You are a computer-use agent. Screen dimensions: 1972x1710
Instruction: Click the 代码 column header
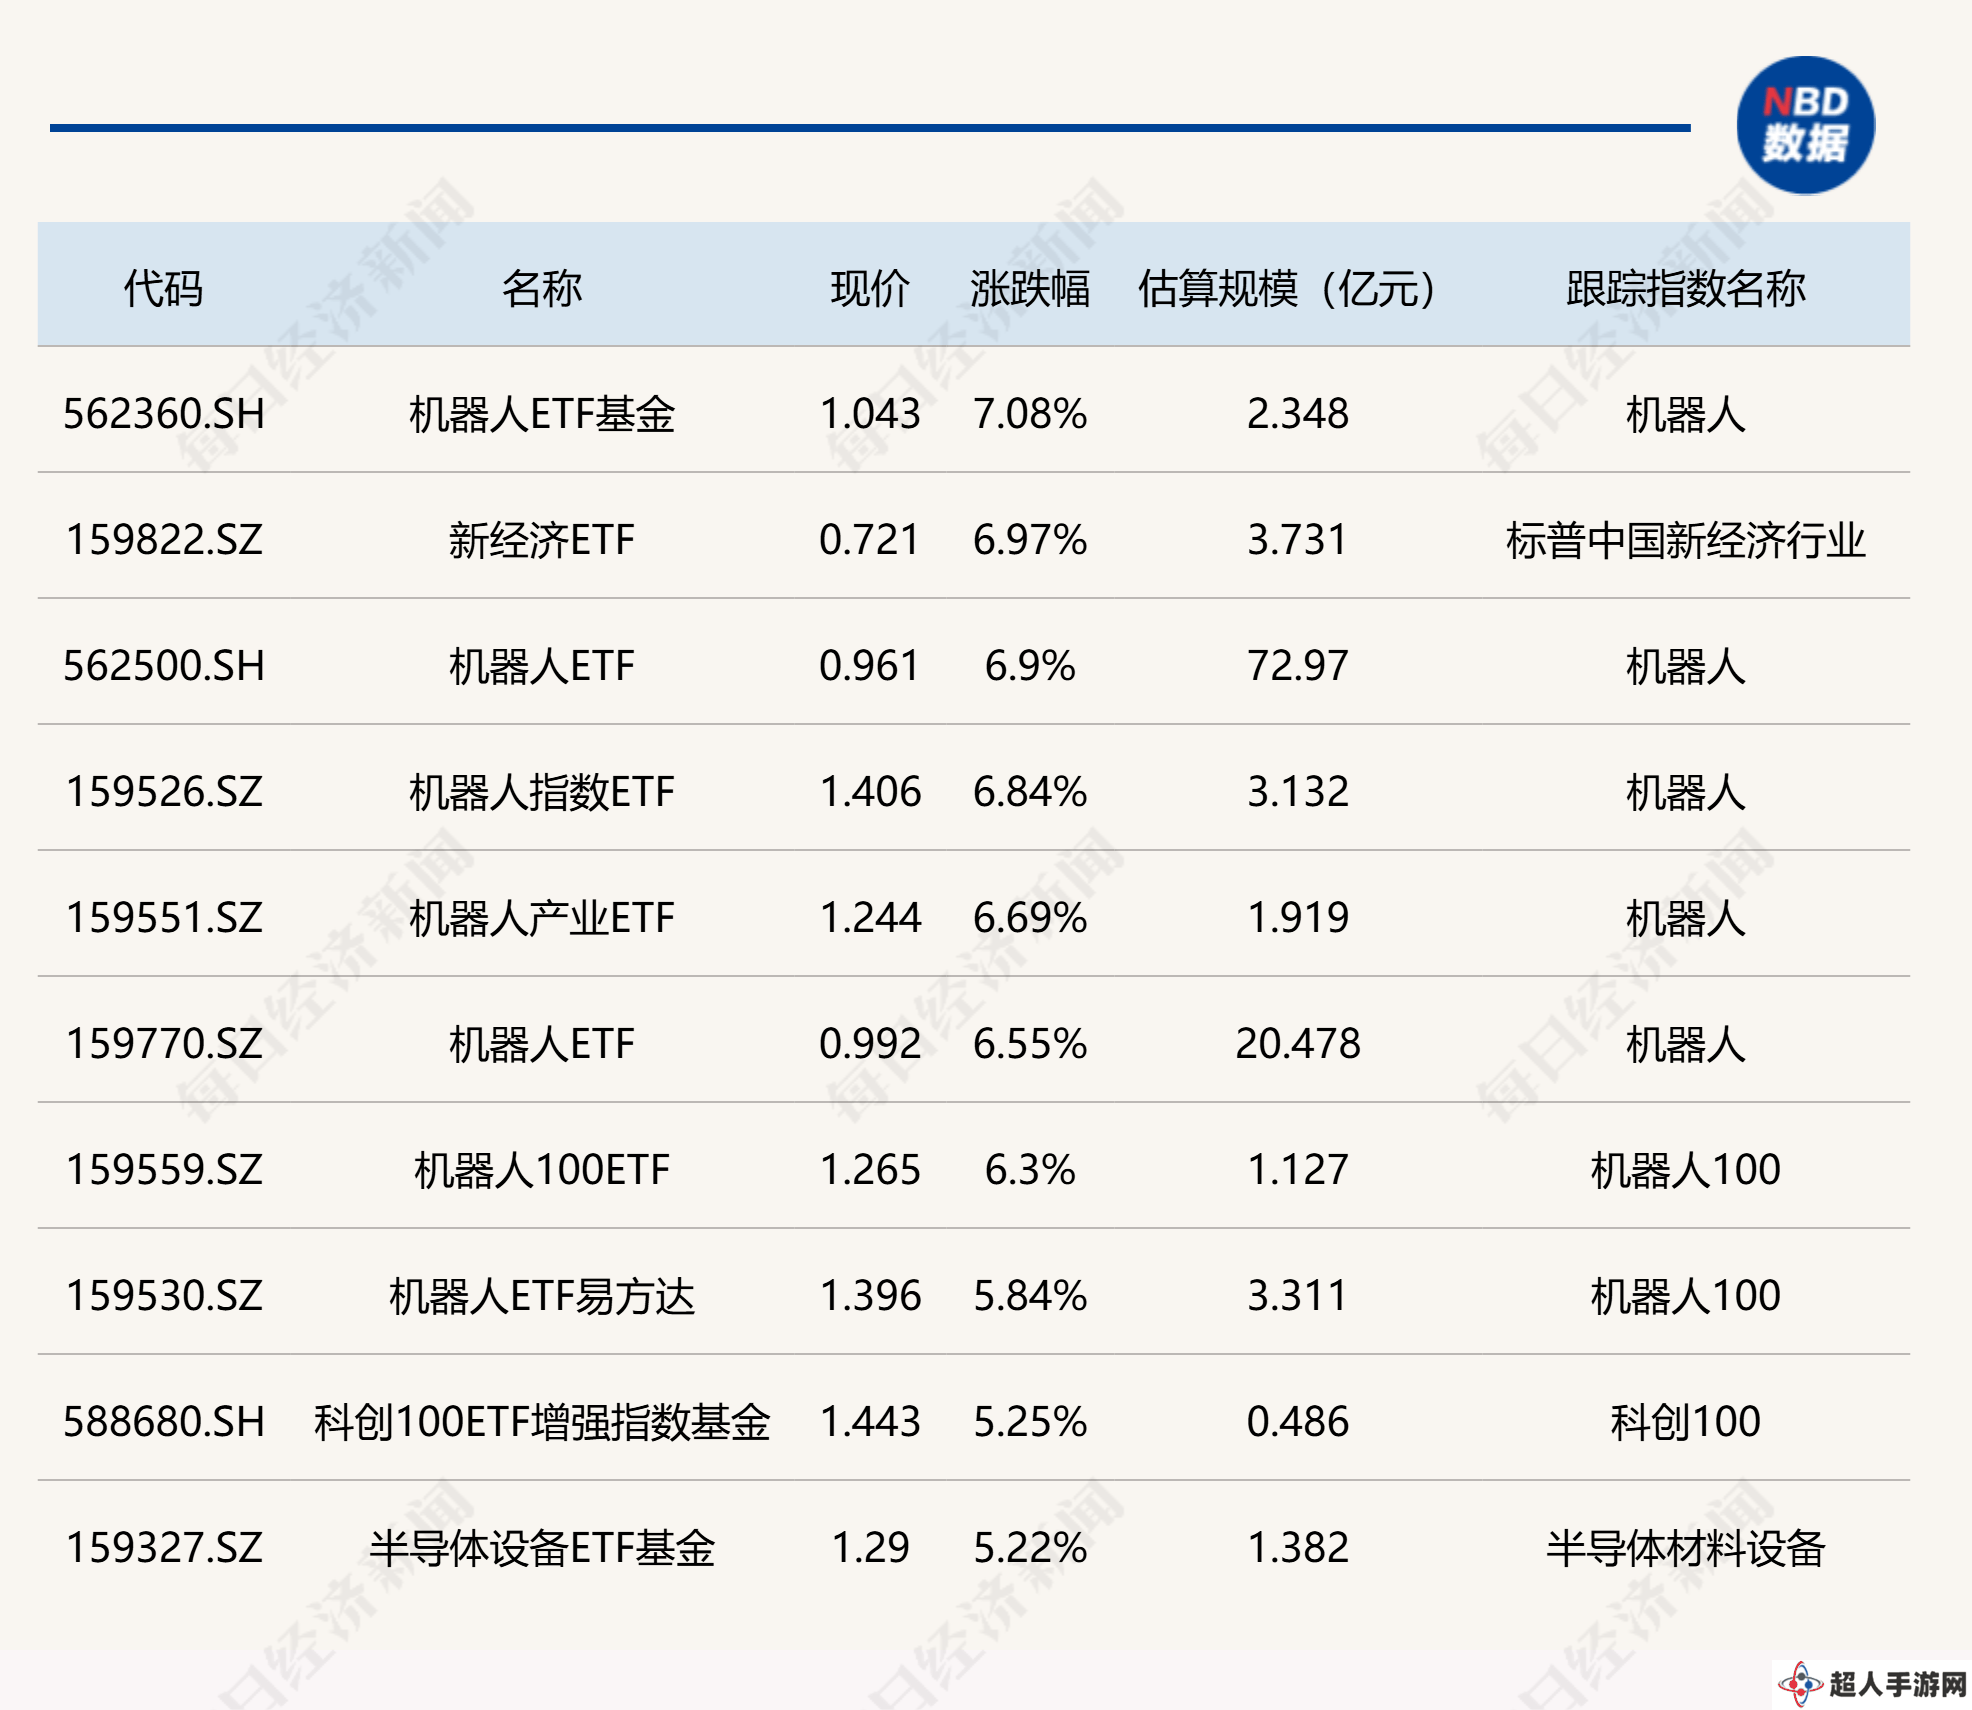[163, 289]
